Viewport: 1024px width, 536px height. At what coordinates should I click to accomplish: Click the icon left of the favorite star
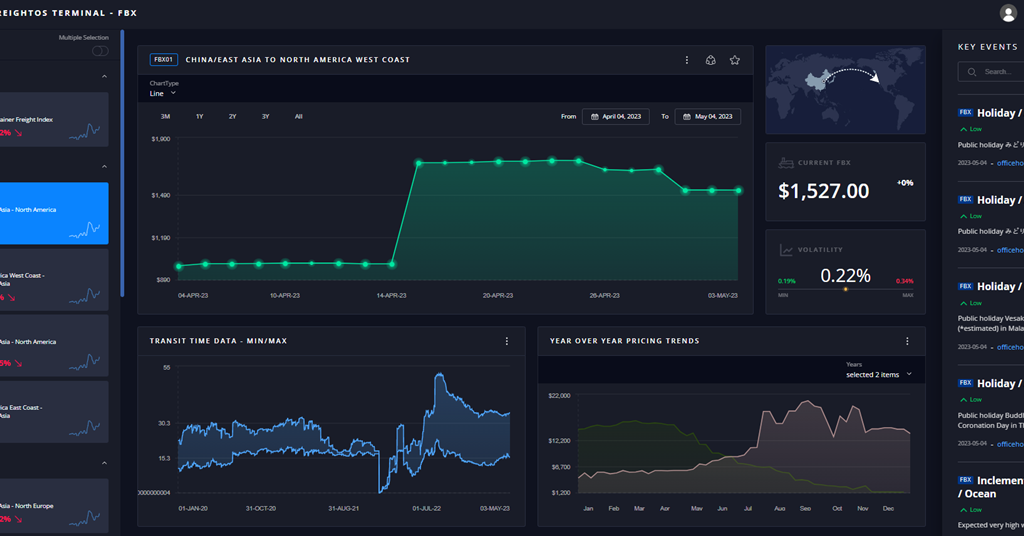coord(711,60)
